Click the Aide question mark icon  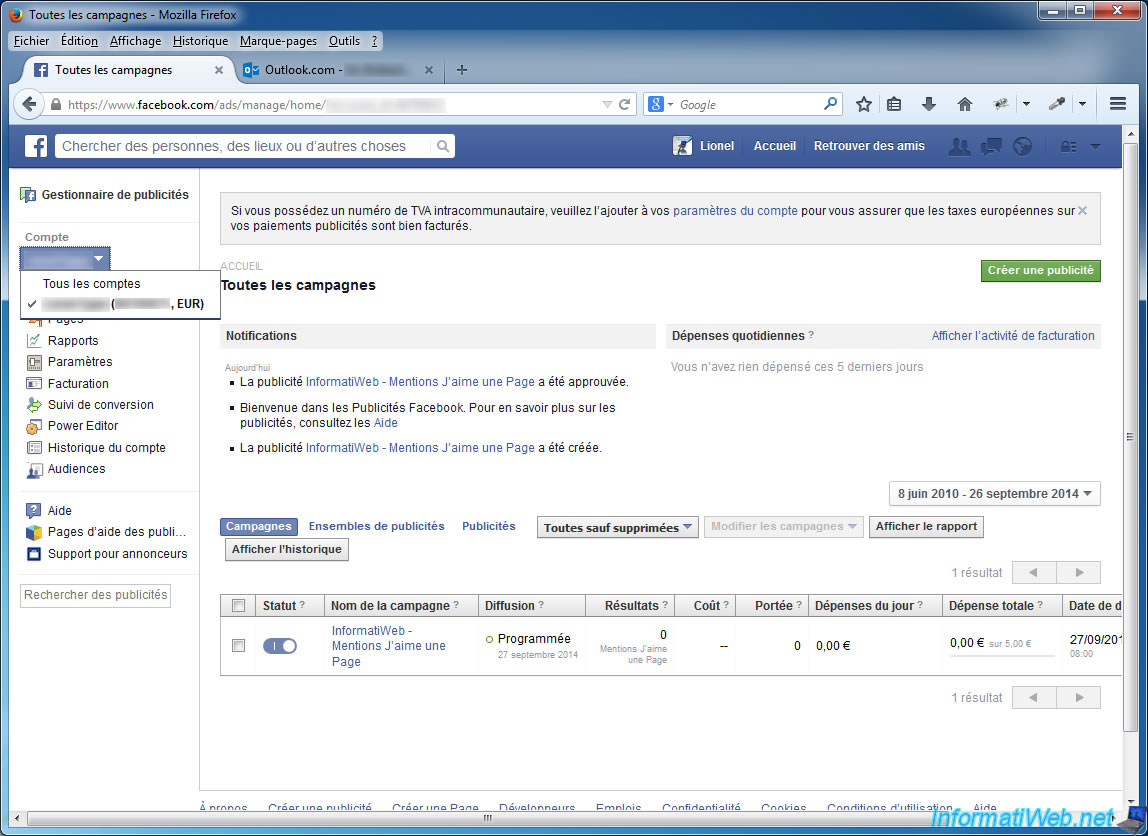34,510
